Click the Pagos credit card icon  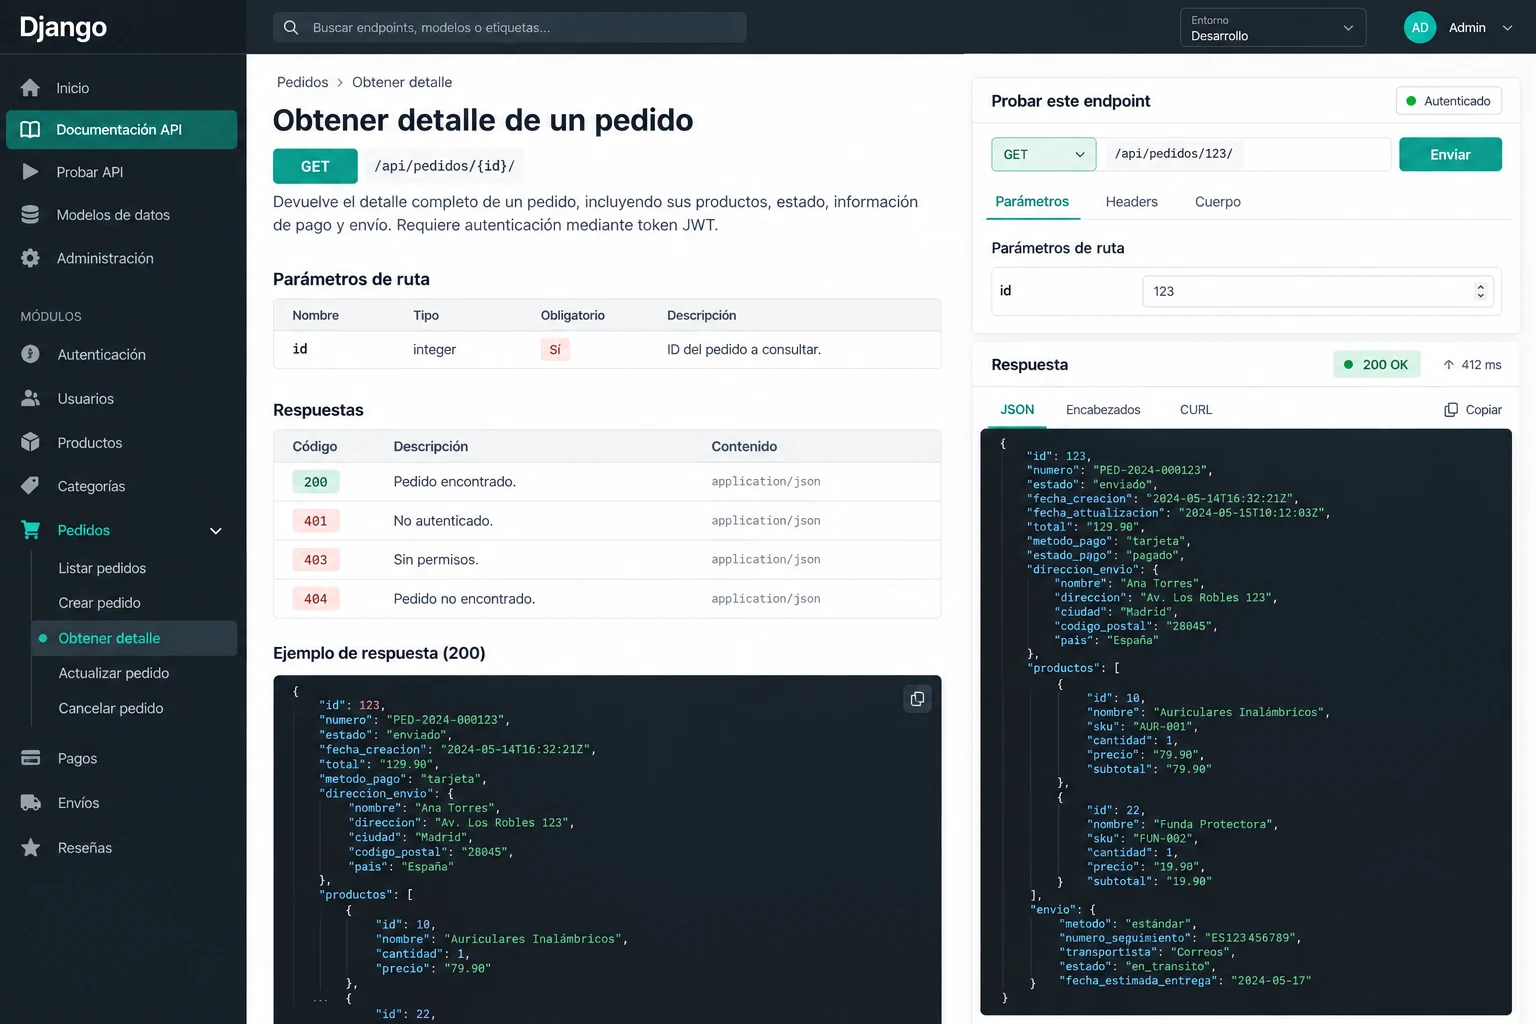point(31,758)
